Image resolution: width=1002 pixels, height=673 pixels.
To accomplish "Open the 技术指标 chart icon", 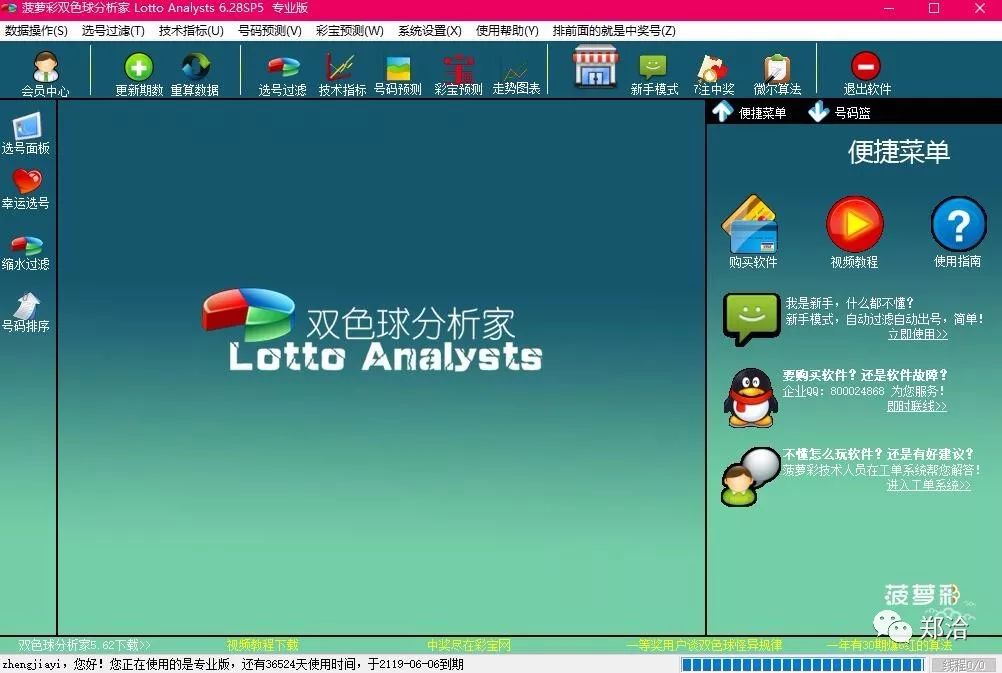I will point(342,75).
